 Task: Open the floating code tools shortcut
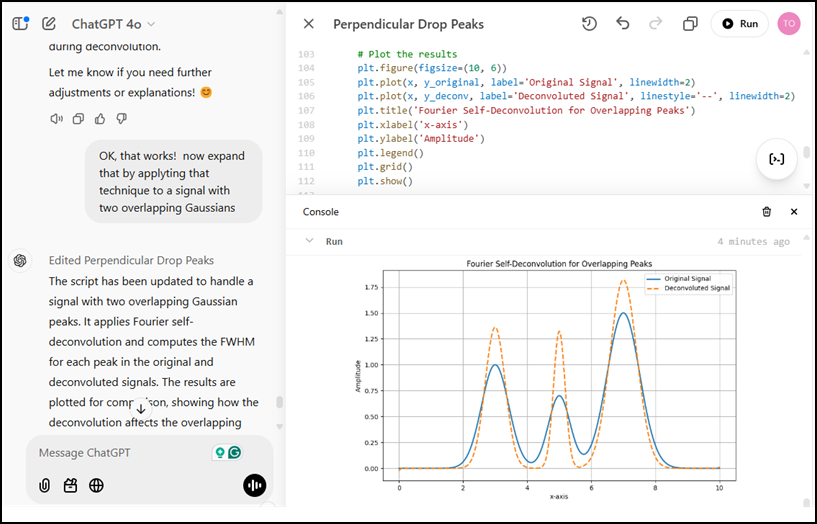click(775, 159)
